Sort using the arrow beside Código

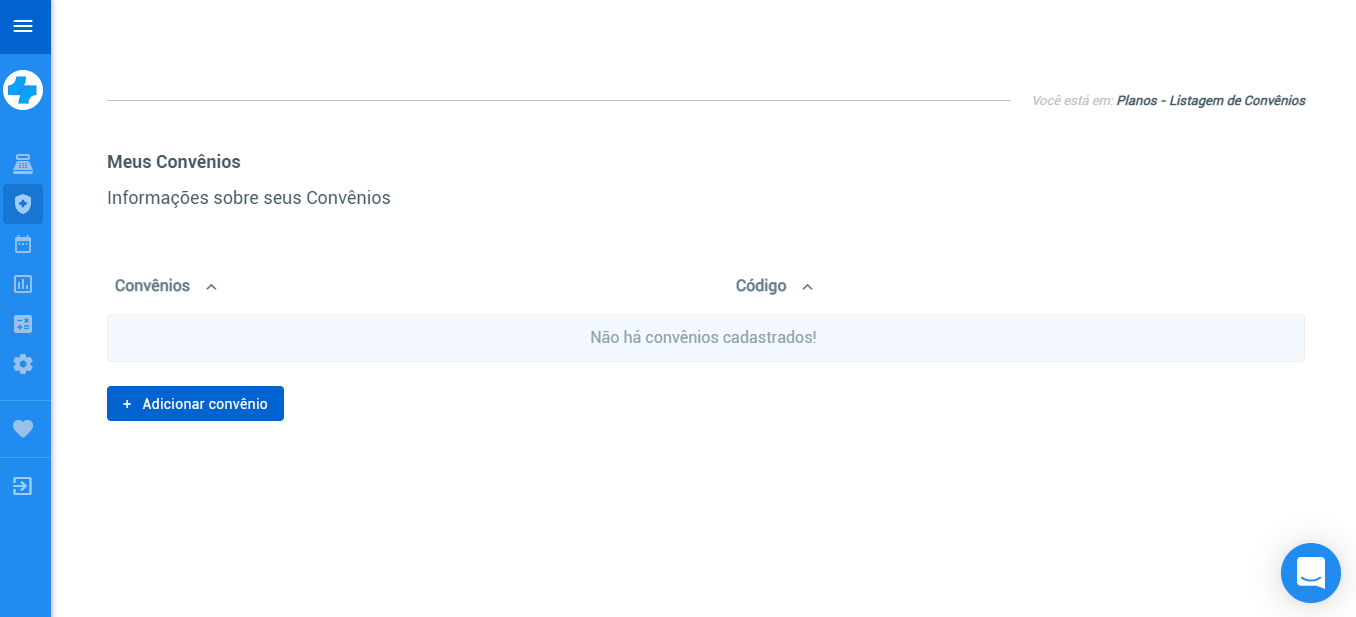click(807, 287)
